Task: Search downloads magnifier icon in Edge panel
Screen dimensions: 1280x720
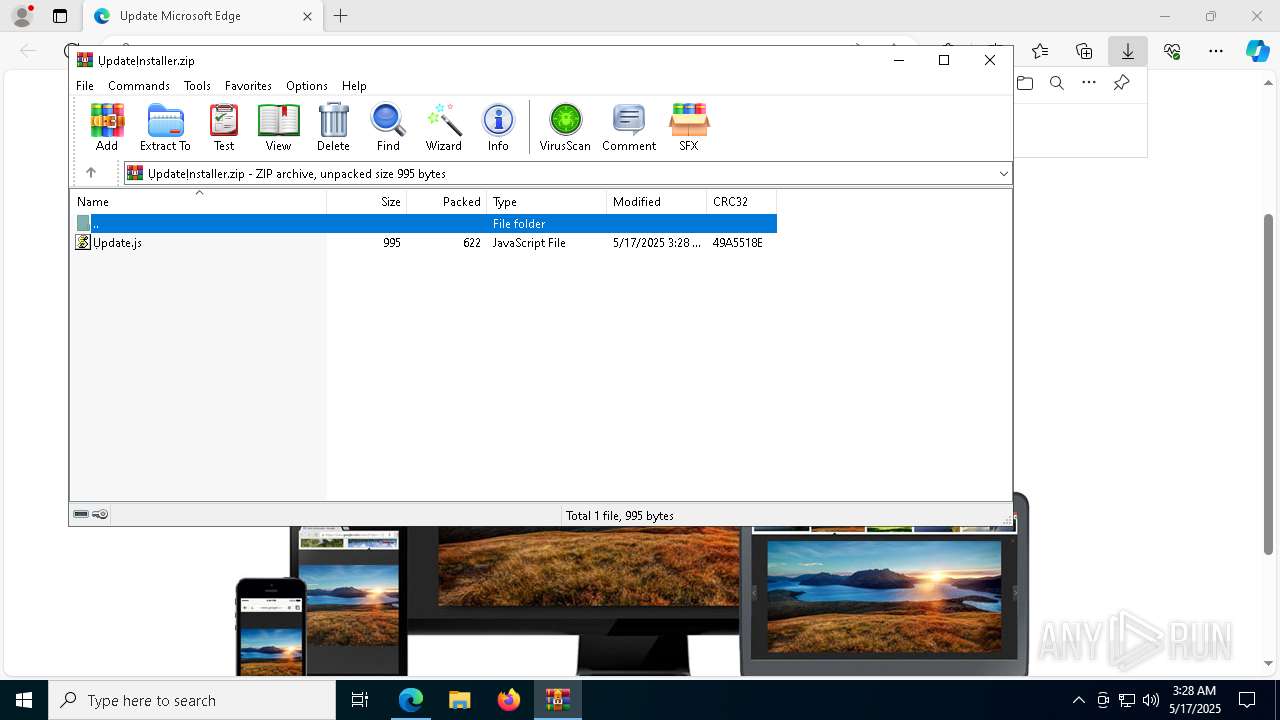Action: point(1057,83)
